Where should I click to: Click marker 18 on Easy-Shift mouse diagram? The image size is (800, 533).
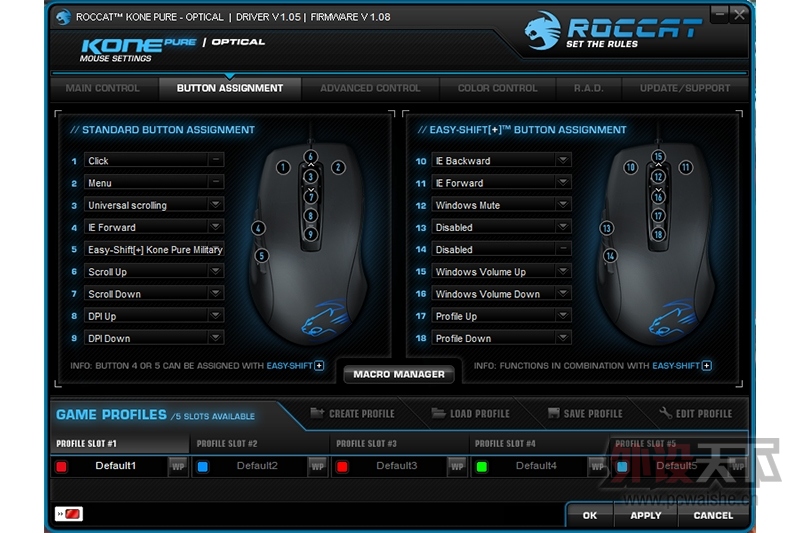tap(658, 234)
